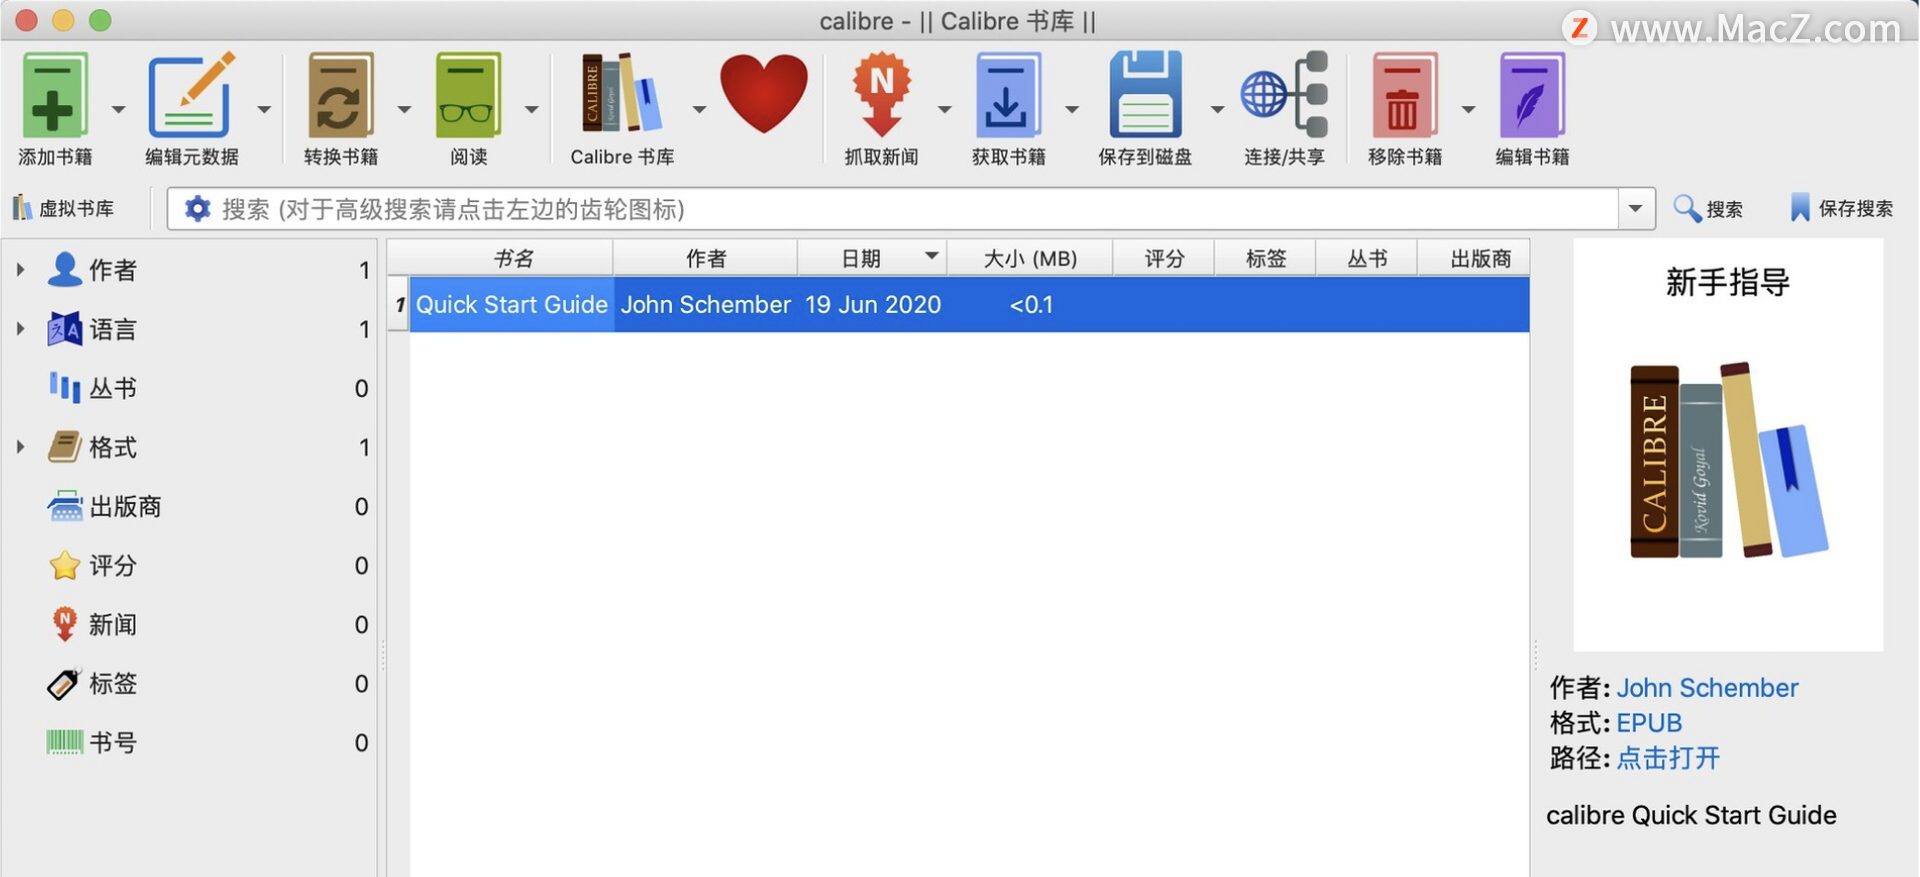Select the Quick Start Guide title cell

point(512,305)
